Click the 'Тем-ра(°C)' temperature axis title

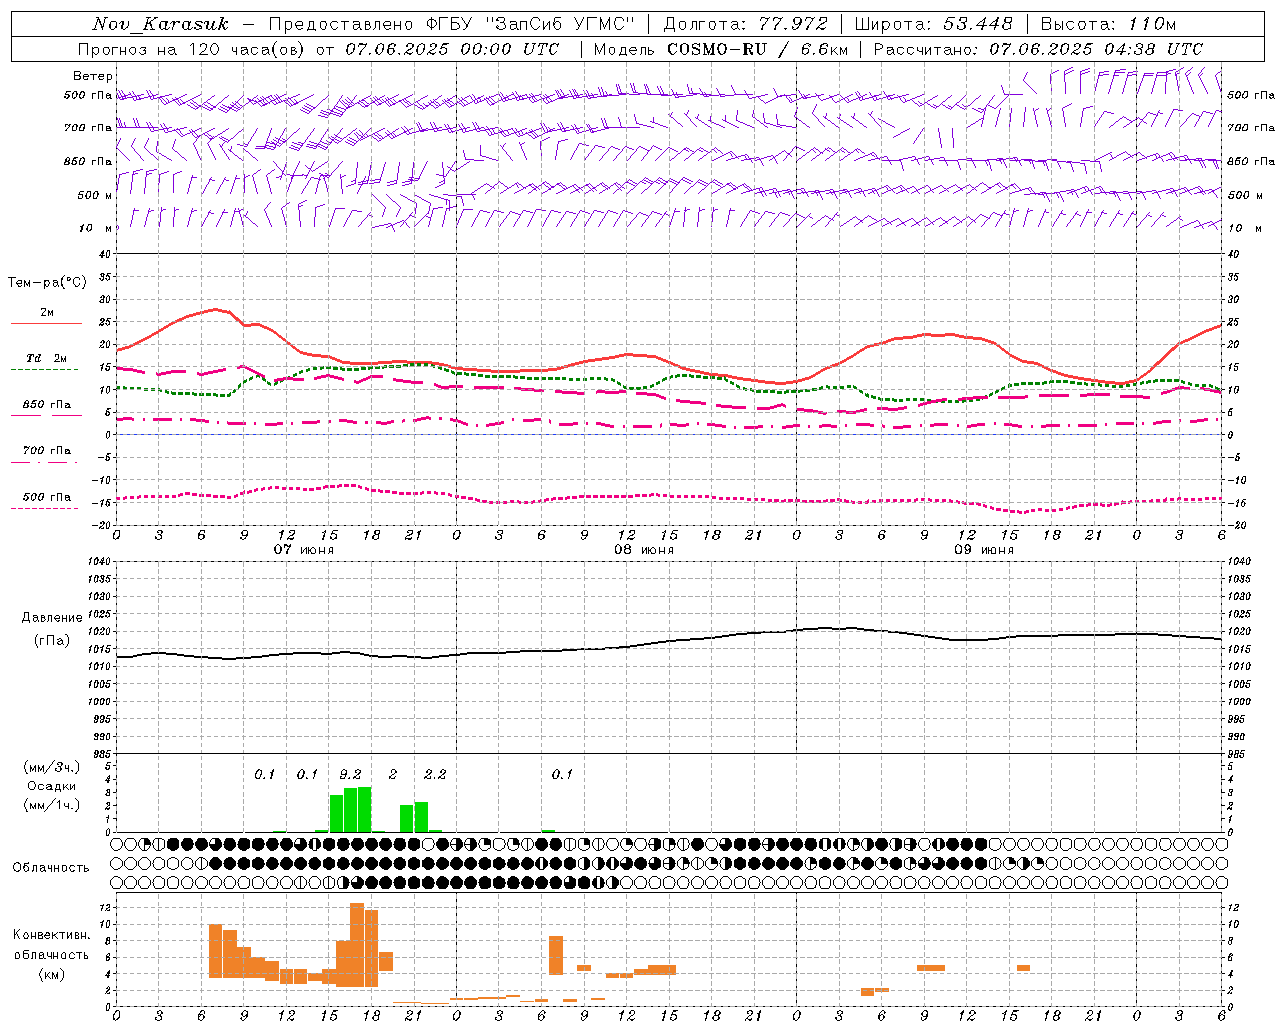(x=47, y=283)
